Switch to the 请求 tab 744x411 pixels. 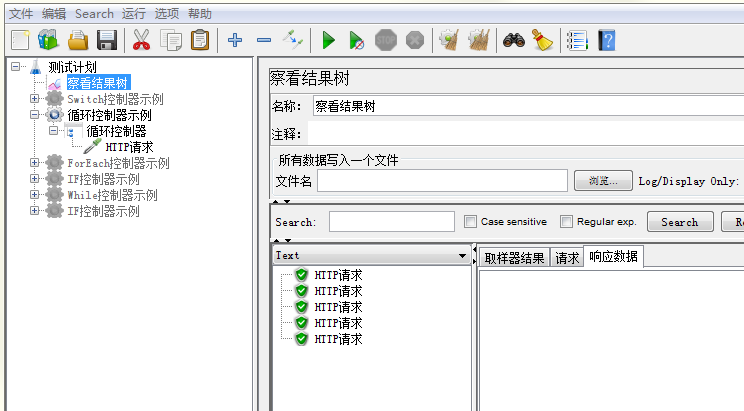point(567,258)
